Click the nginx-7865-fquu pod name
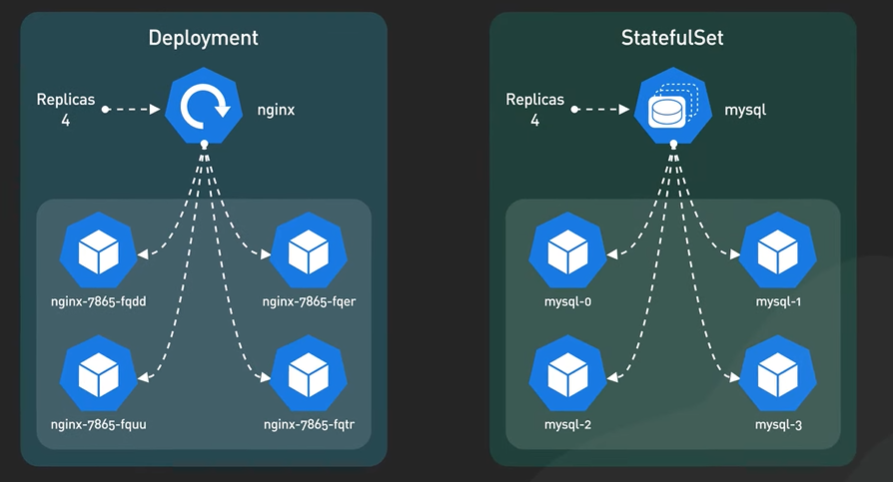 pos(99,425)
